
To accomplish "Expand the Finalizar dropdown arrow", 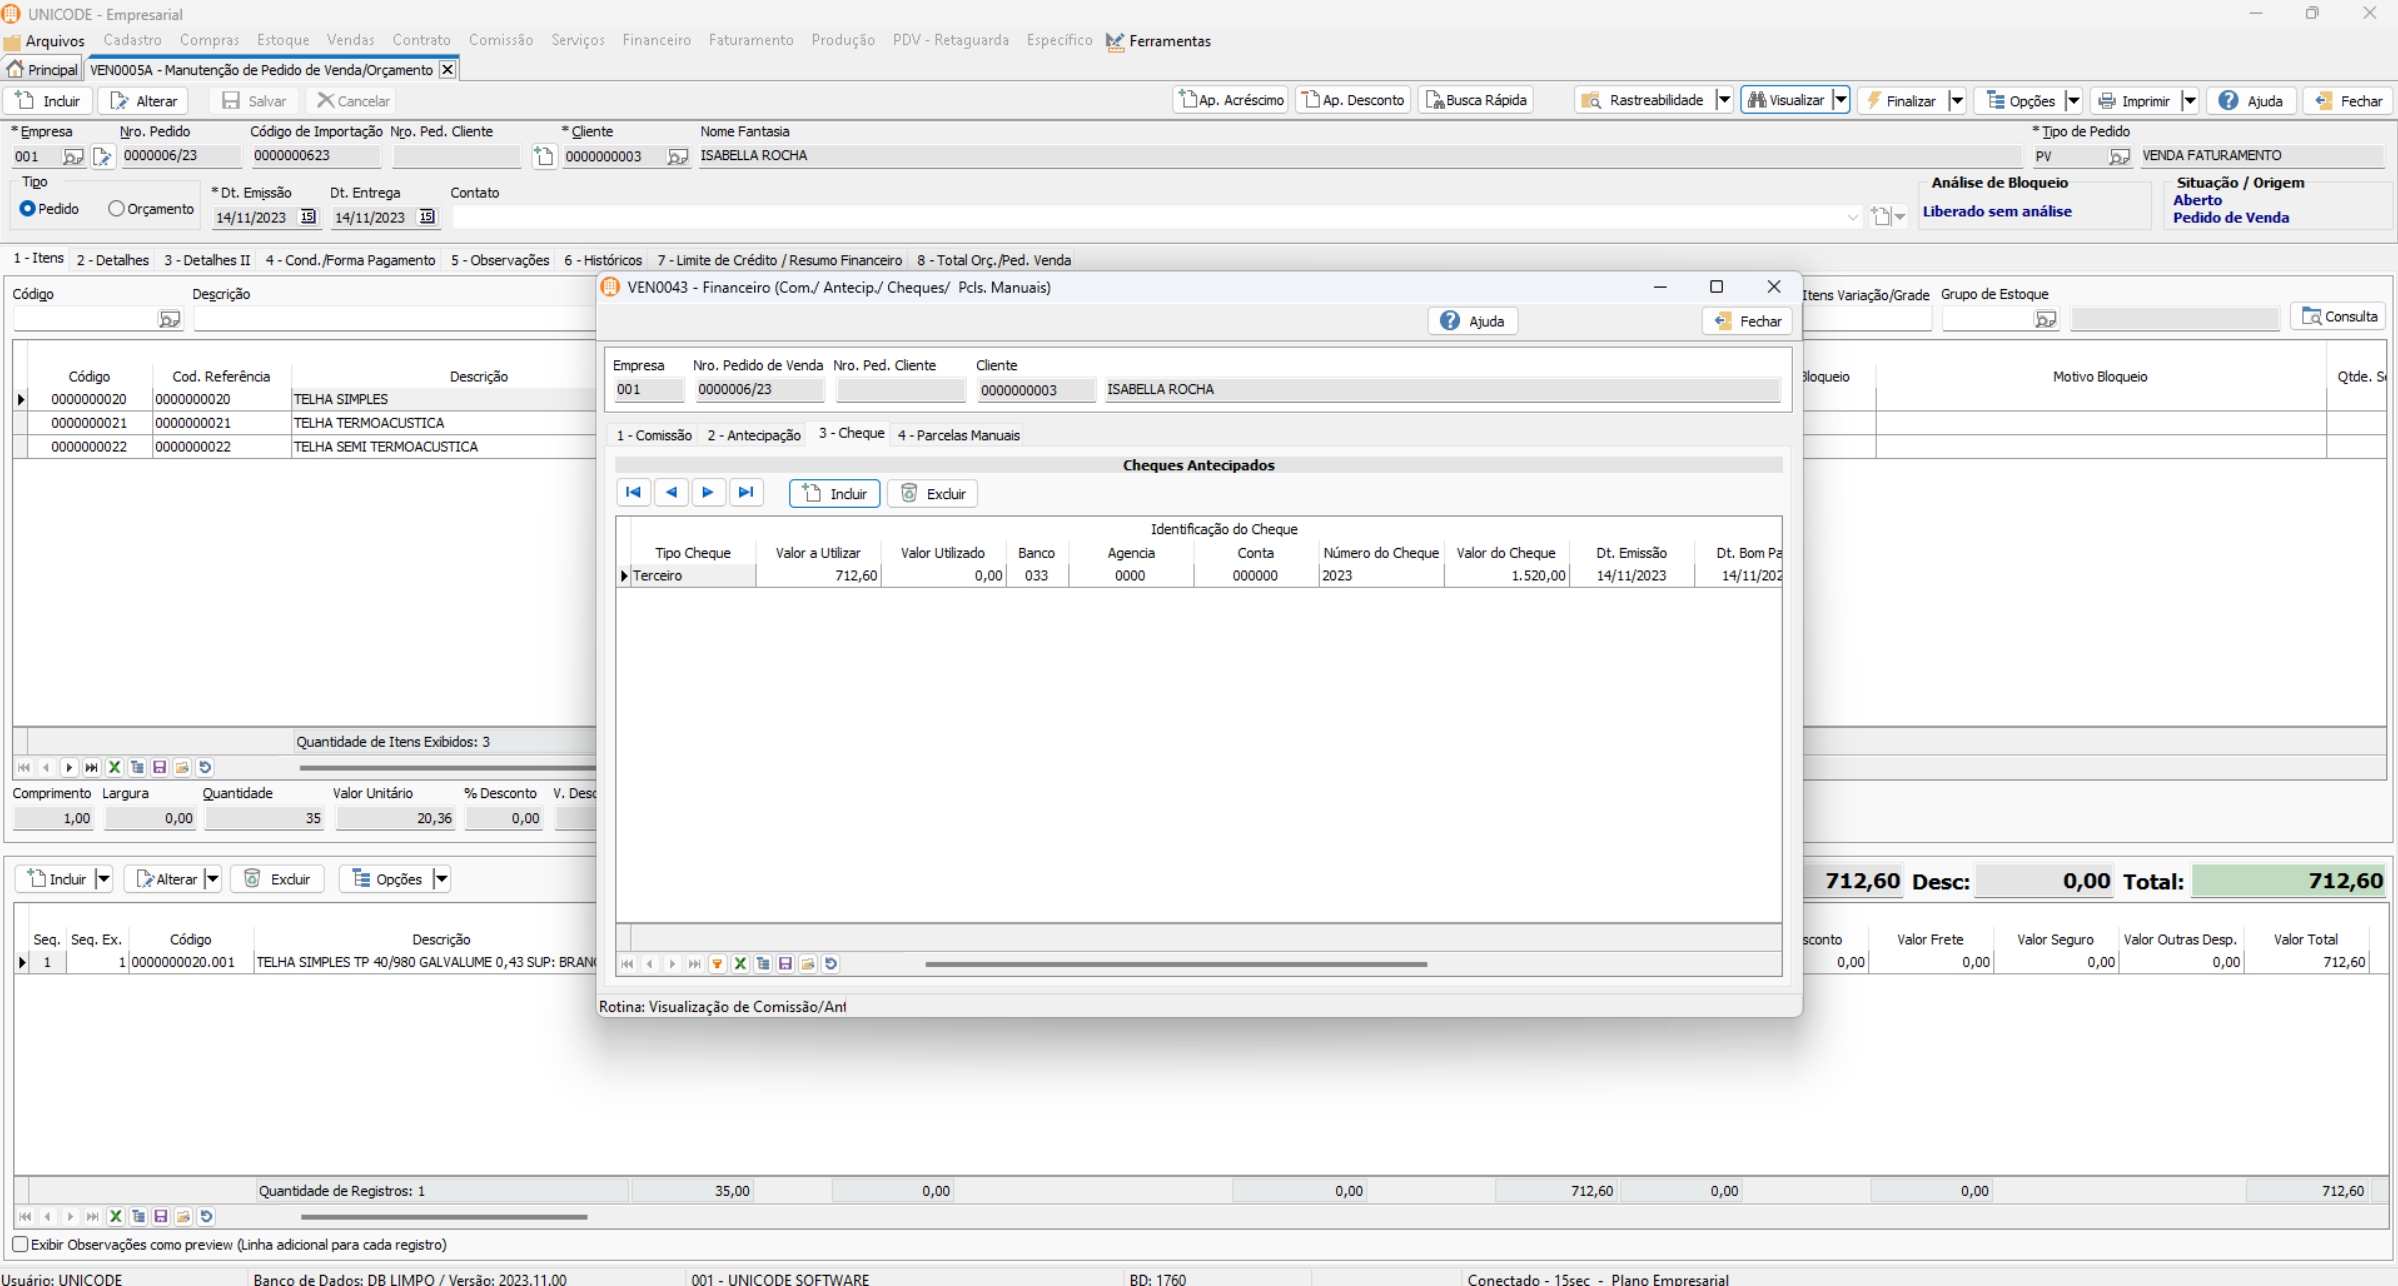I will [1957, 101].
